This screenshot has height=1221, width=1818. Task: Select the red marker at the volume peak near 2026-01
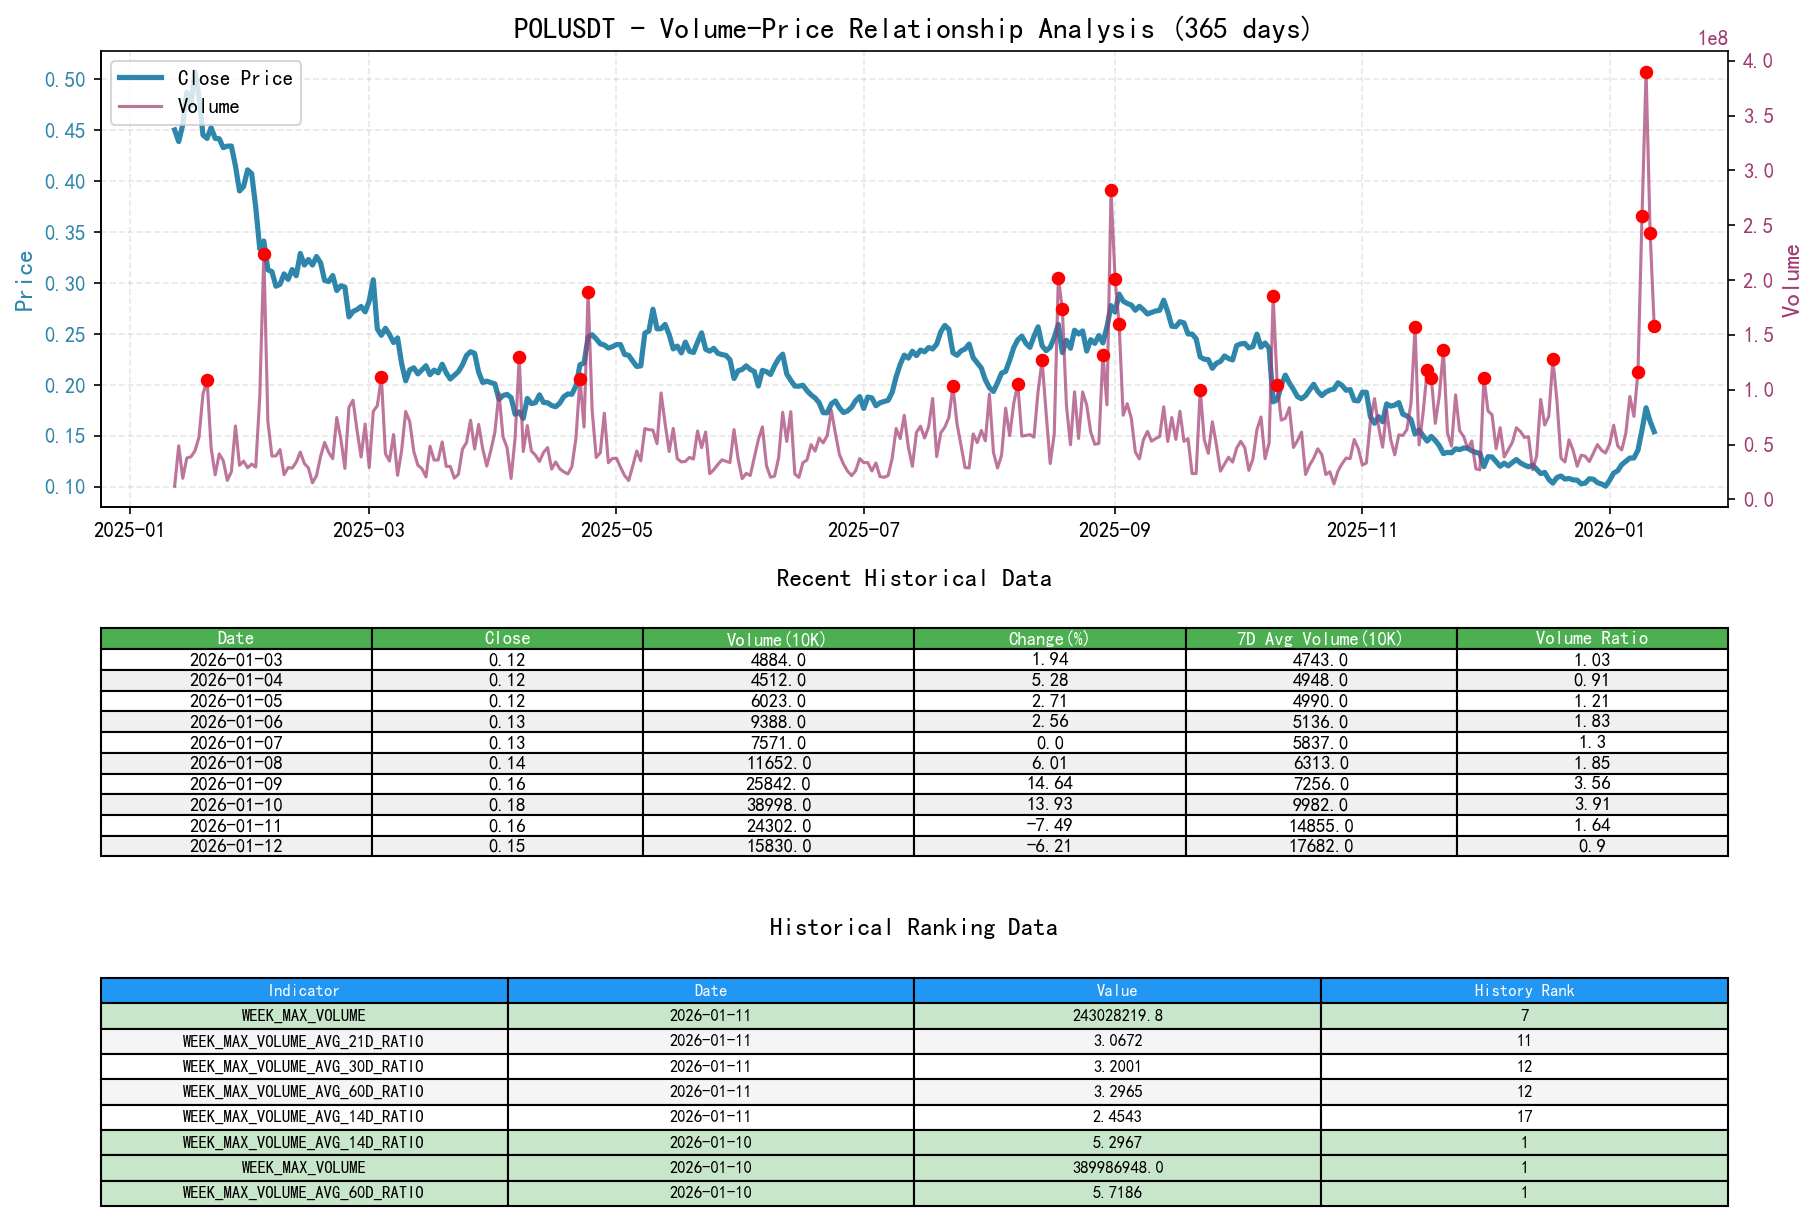[x=1648, y=71]
